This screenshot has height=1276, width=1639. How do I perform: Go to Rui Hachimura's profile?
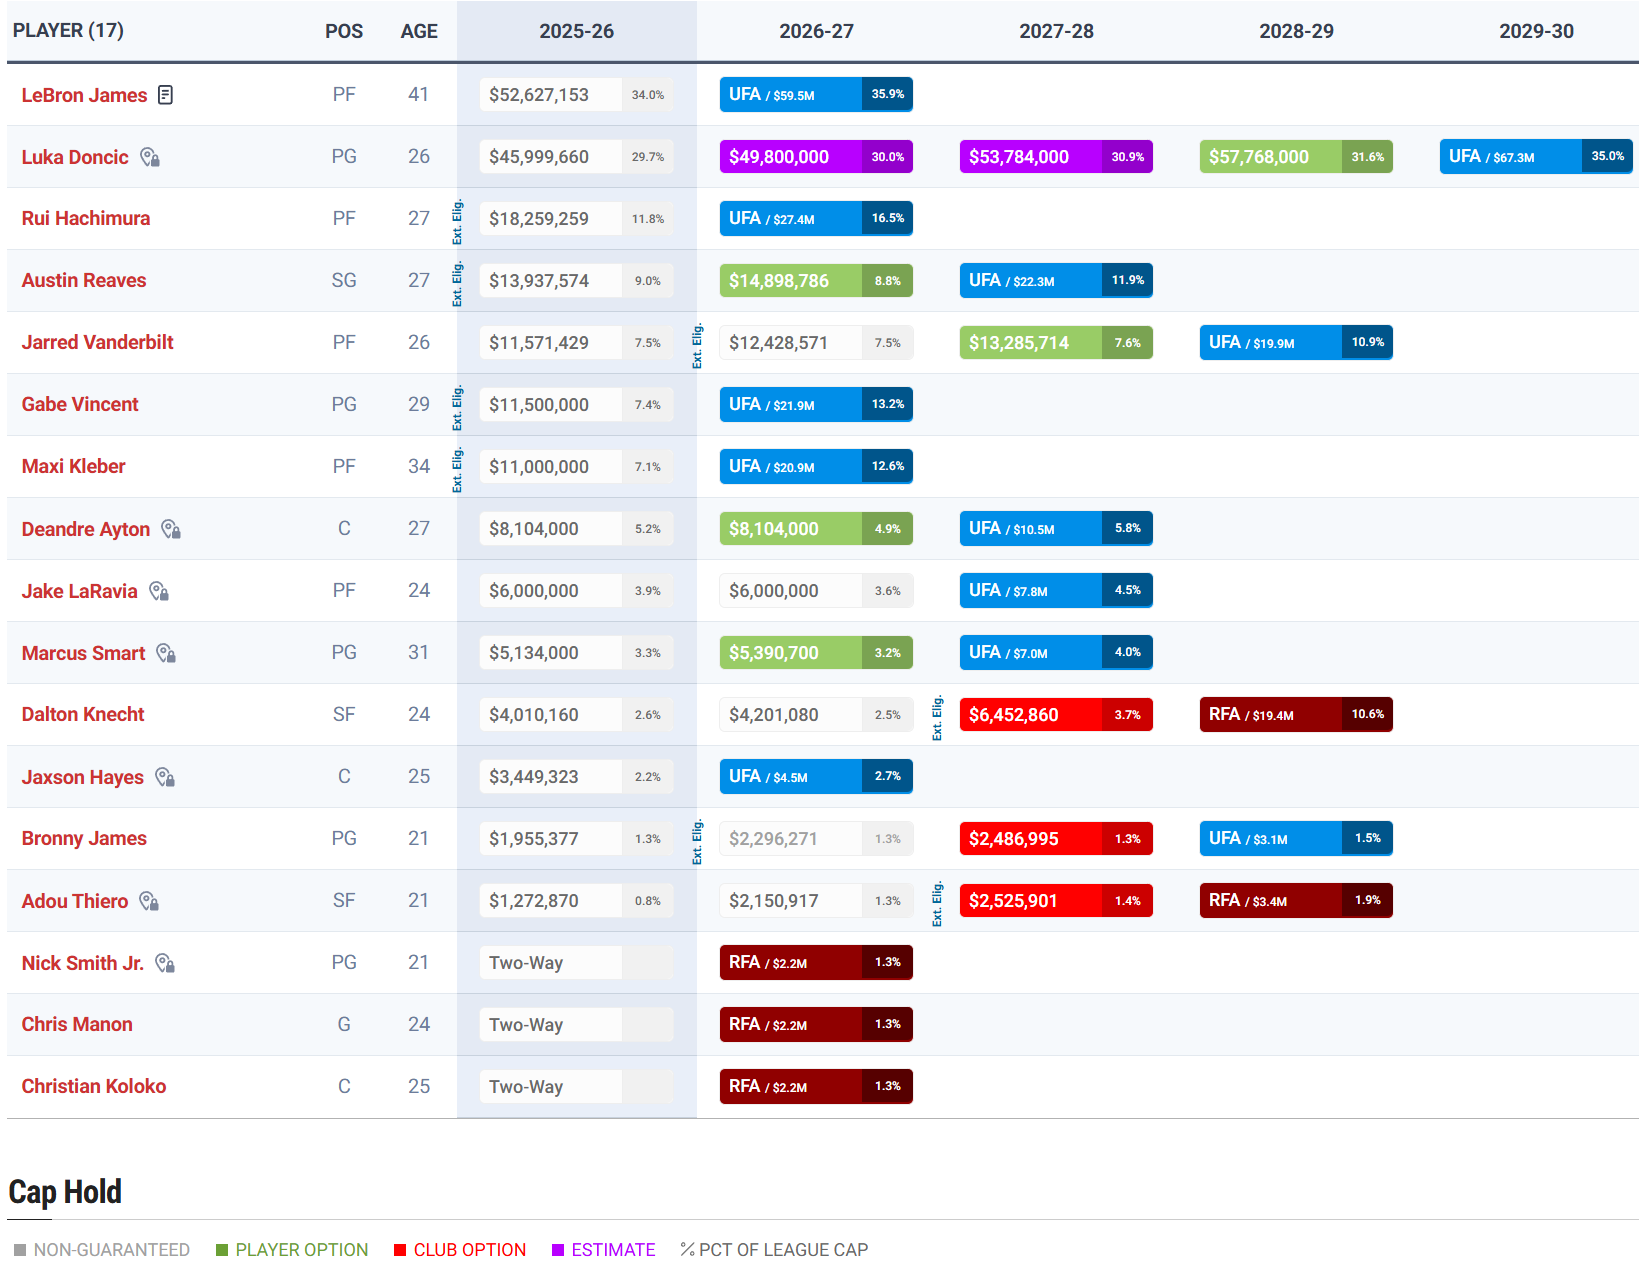point(86,219)
